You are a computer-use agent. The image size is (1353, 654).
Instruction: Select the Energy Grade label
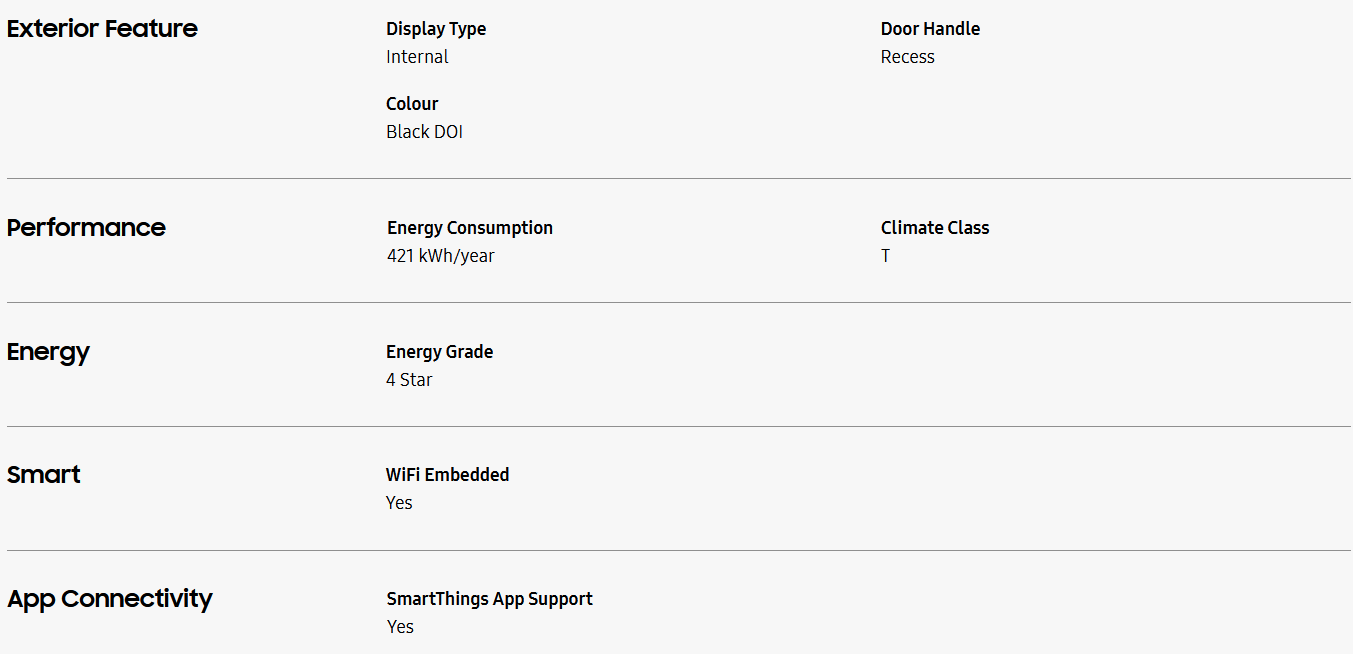point(440,352)
